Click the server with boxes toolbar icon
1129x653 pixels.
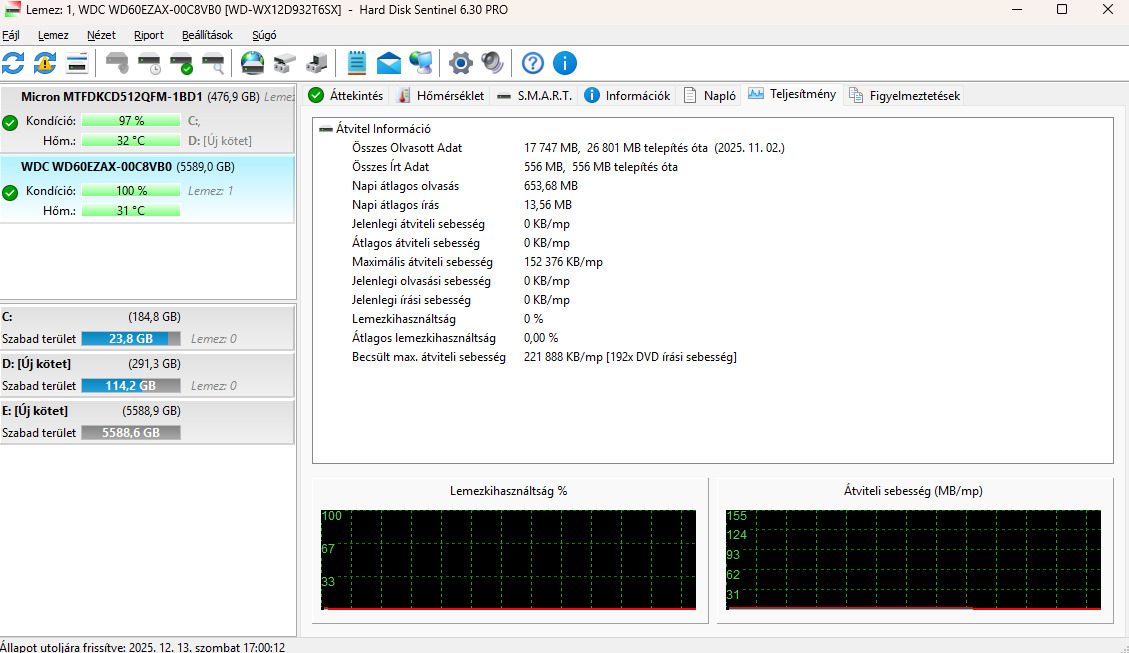coord(316,63)
